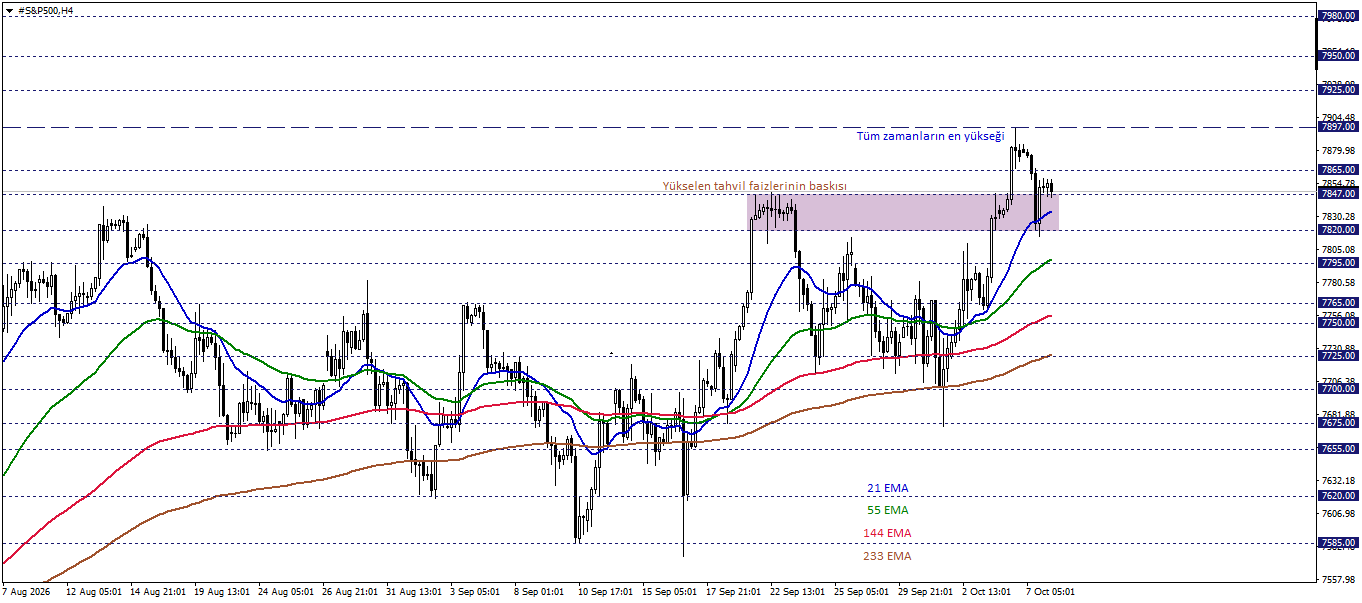The image size is (1362, 603).
Task: Click the '24 Aug 05:01' time axis label
Action: click(x=287, y=591)
